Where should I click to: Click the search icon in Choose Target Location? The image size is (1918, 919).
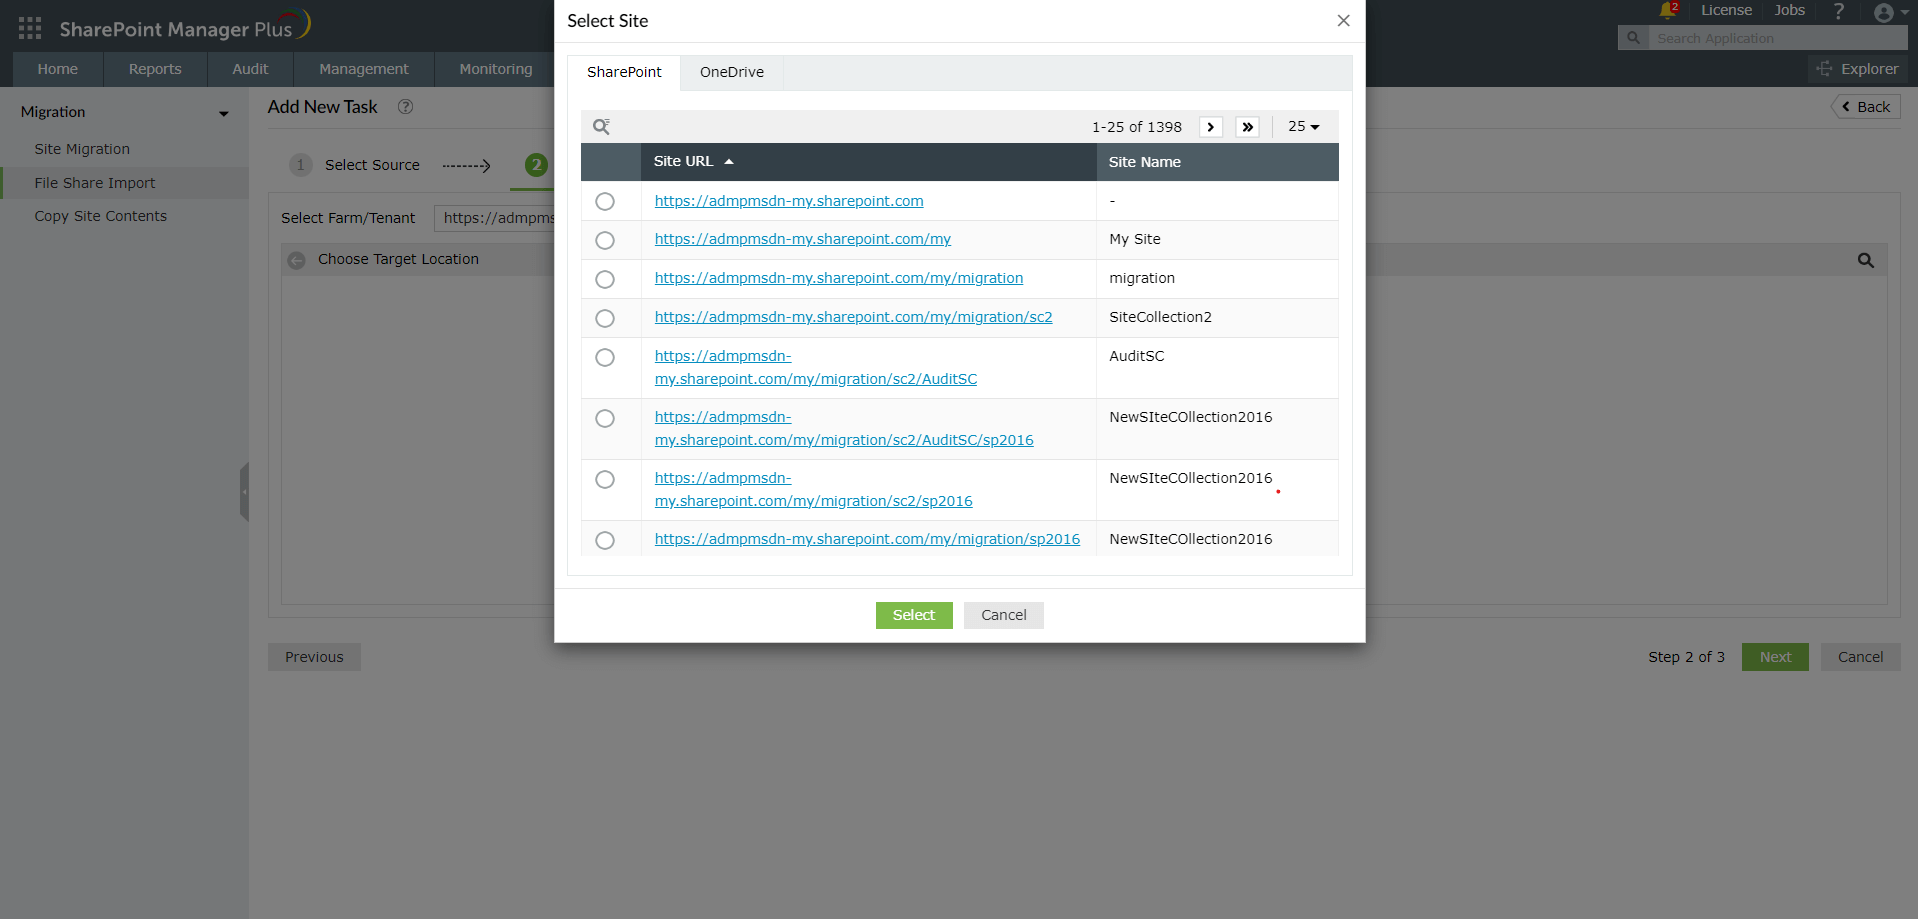click(1864, 259)
